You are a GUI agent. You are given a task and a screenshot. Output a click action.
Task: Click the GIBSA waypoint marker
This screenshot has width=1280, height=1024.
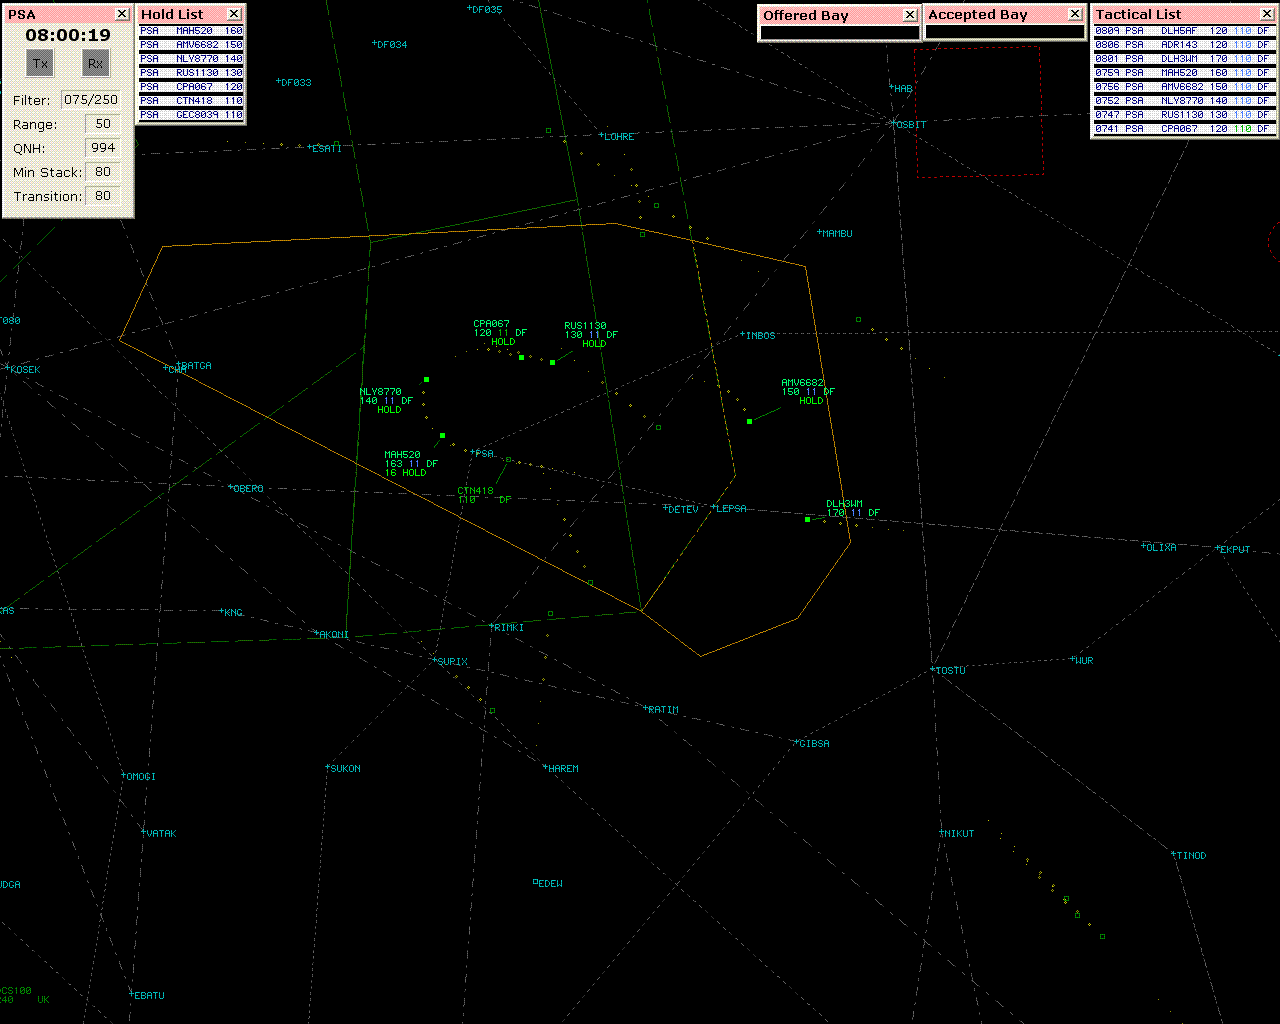coord(812,743)
